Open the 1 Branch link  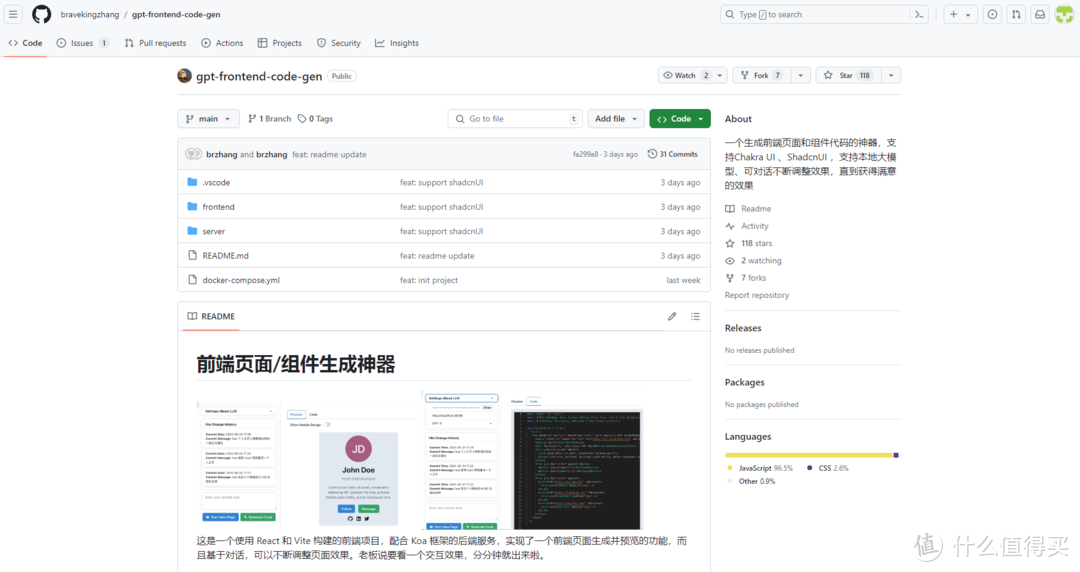click(x=269, y=119)
